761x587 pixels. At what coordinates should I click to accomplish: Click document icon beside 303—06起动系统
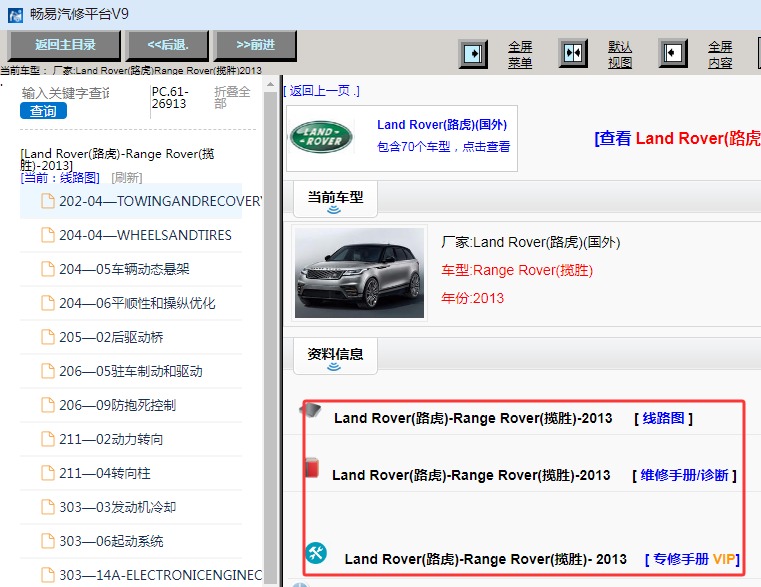pyautogui.click(x=48, y=541)
